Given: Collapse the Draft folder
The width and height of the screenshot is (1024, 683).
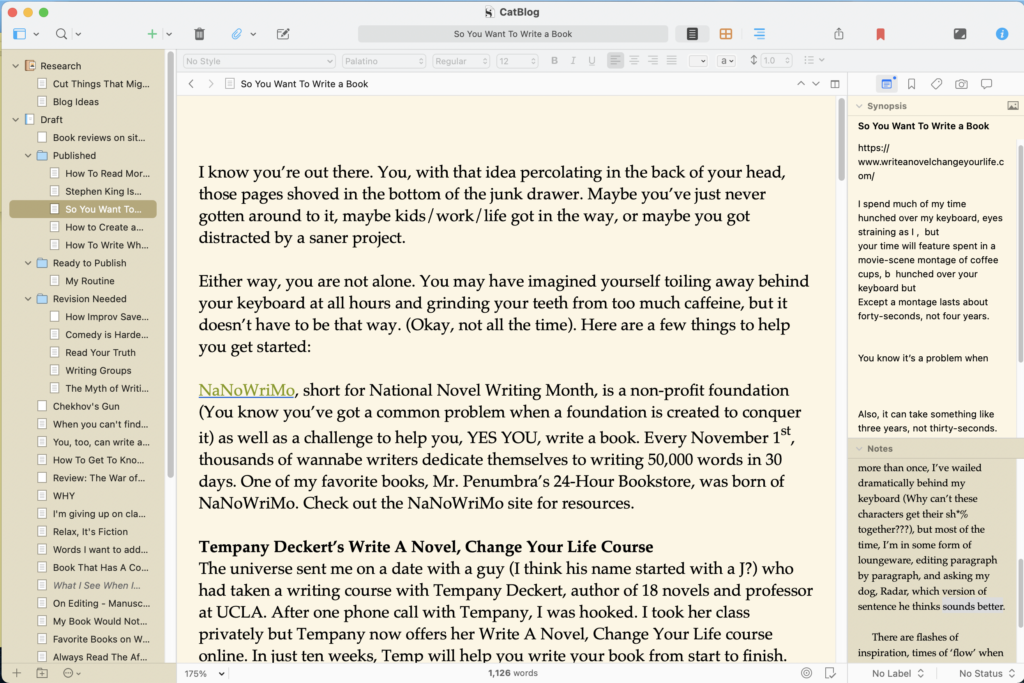Looking at the screenshot, I should 16,119.
